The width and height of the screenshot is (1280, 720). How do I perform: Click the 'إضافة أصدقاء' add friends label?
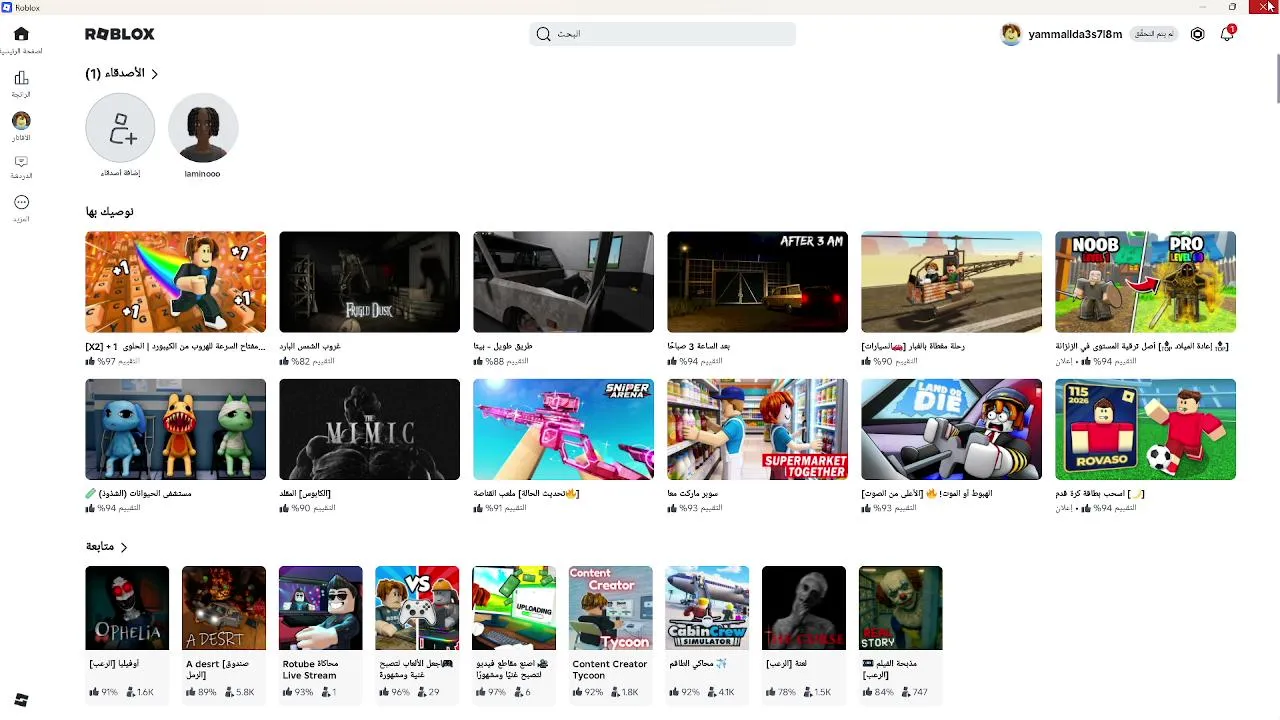pos(120,173)
